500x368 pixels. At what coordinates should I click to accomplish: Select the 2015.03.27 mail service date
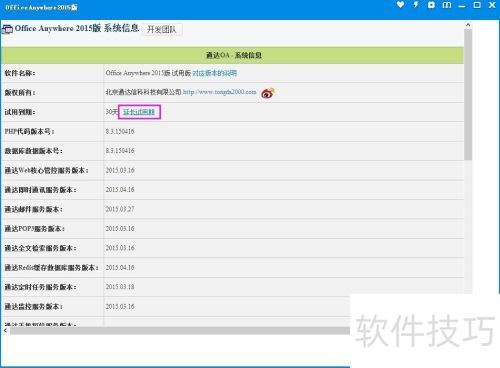tap(120, 209)
